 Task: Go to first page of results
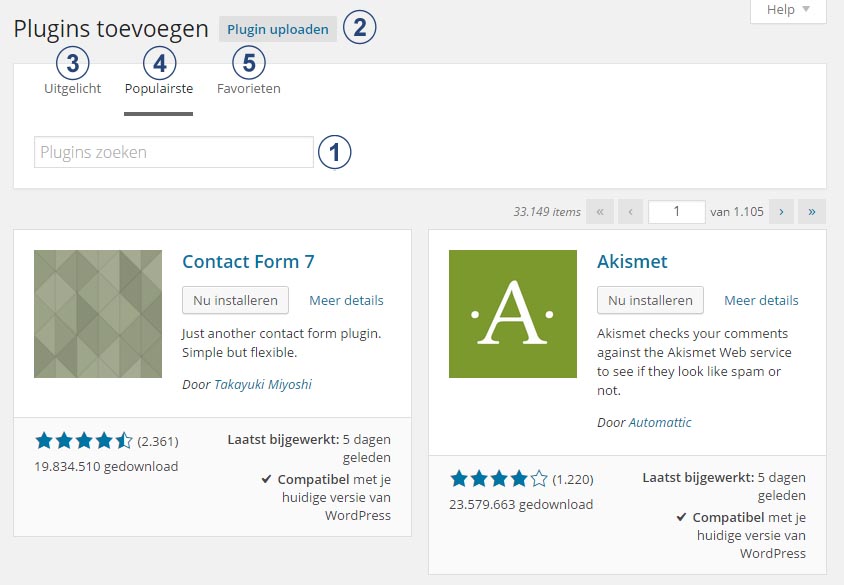pos(600,212)
